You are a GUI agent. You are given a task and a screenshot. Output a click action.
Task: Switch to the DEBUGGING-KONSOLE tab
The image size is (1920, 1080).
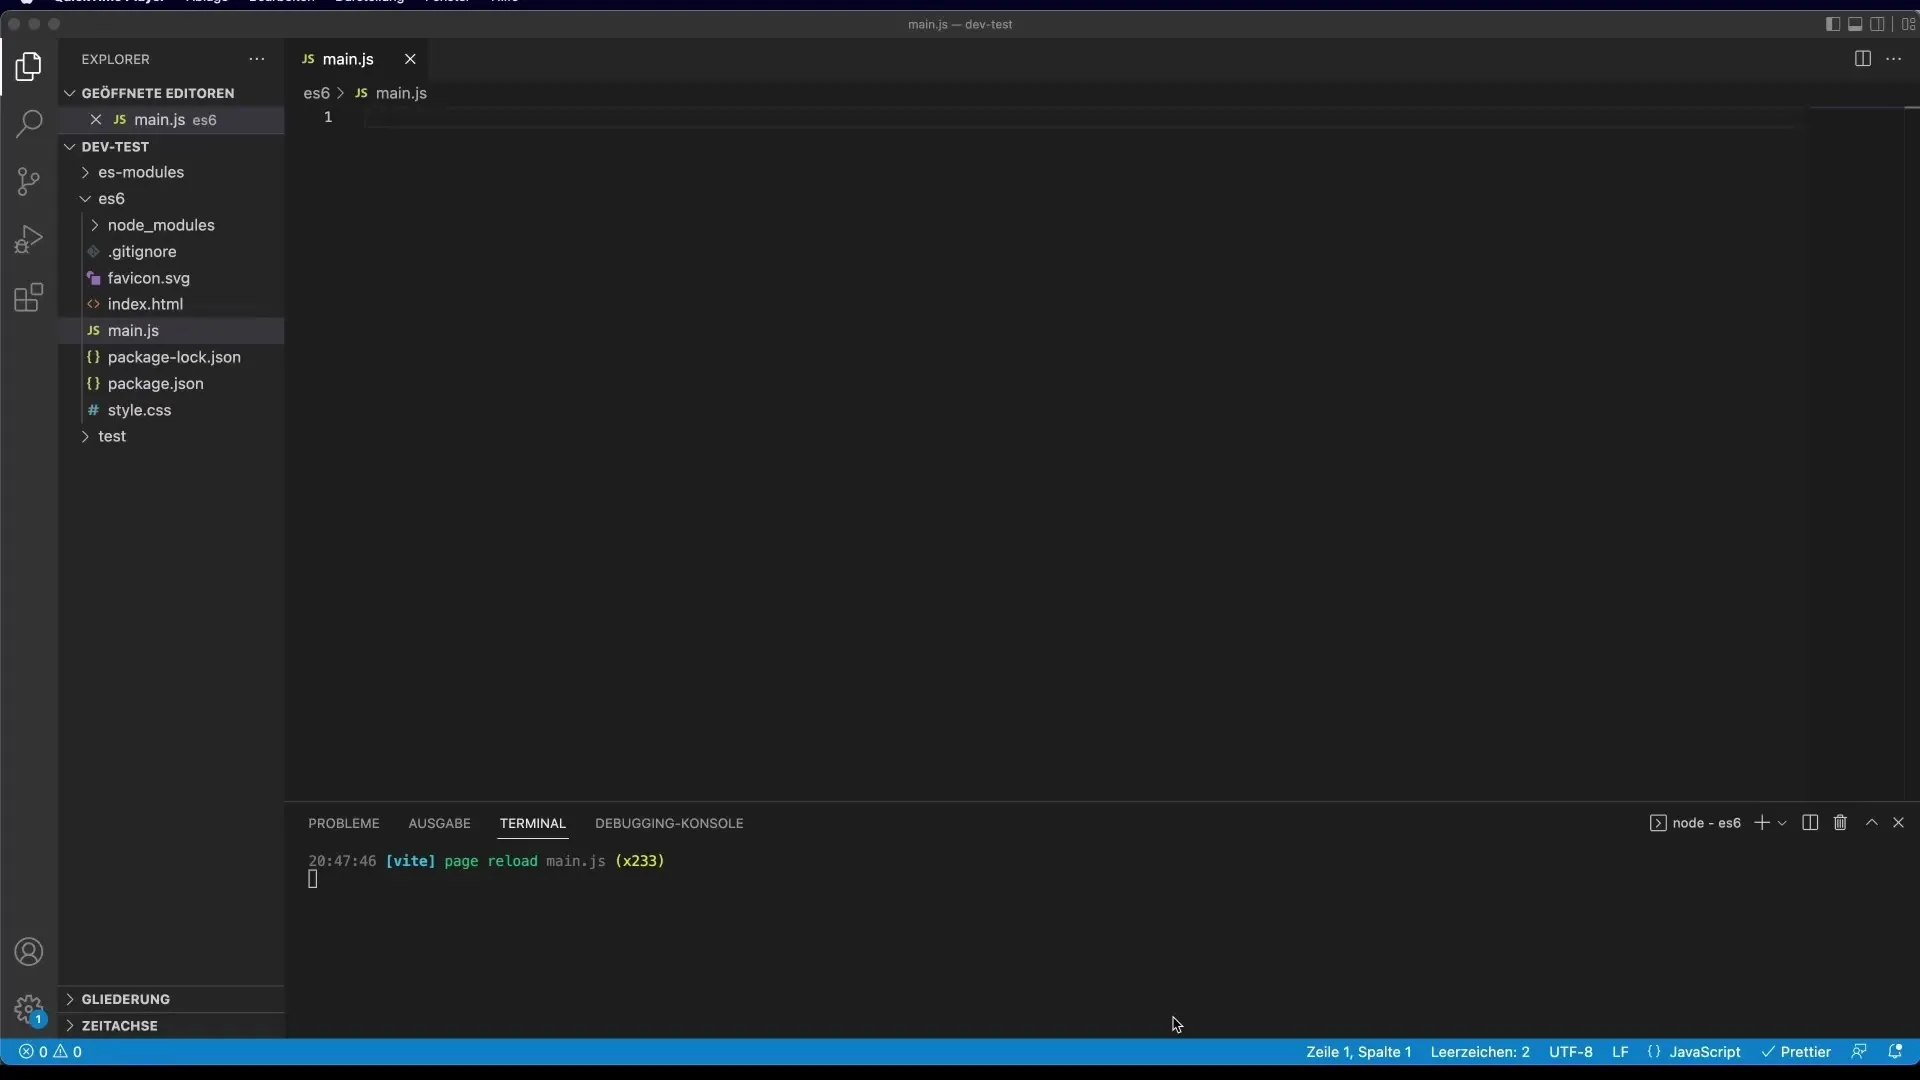pos(669,823)
